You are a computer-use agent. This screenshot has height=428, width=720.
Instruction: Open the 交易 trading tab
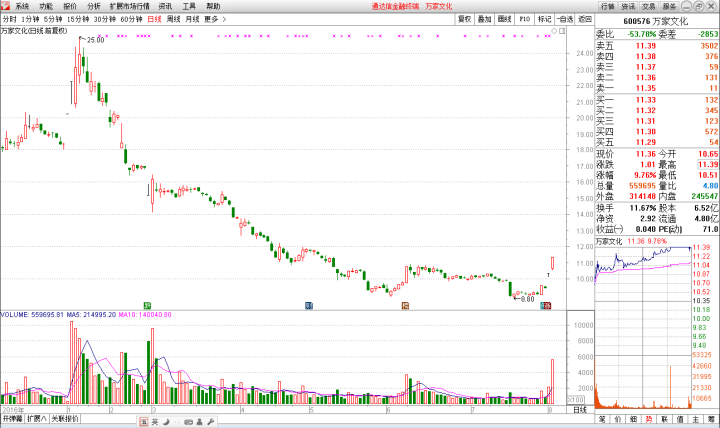pyautogui.click(x=648, y=6)
